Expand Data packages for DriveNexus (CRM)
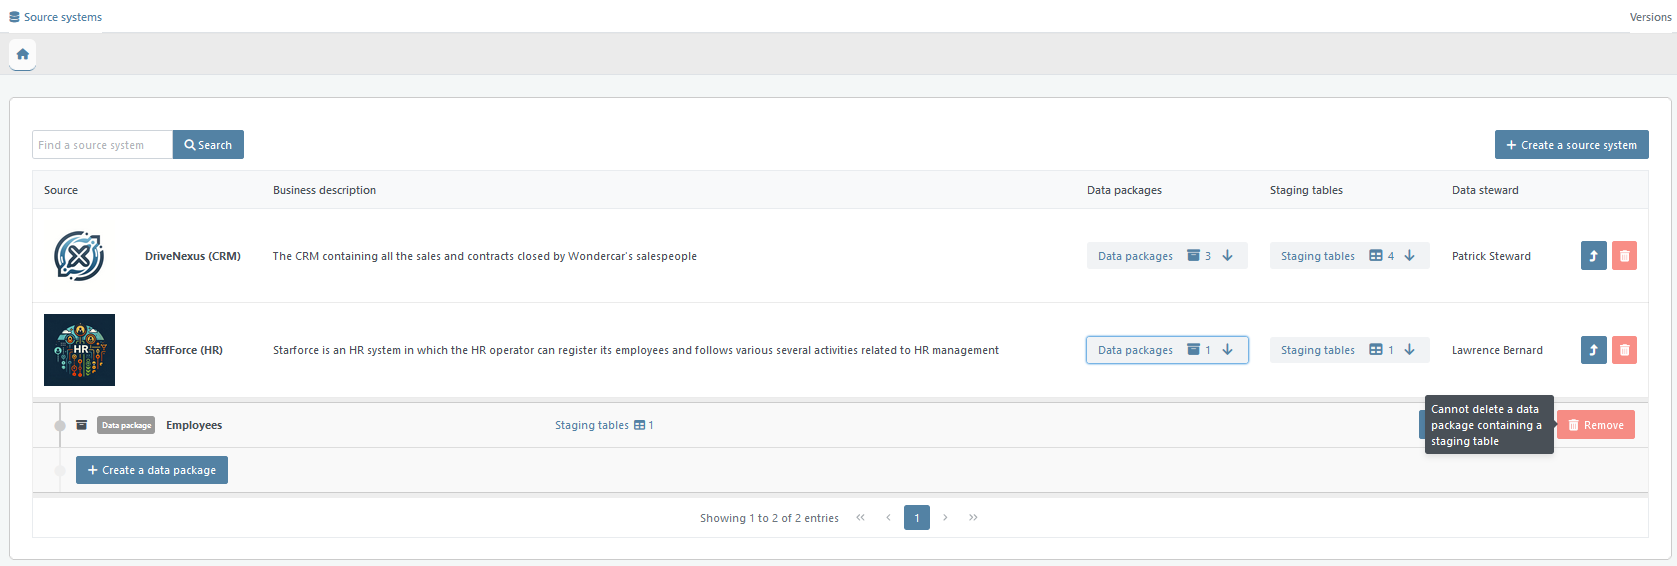 1166,256
